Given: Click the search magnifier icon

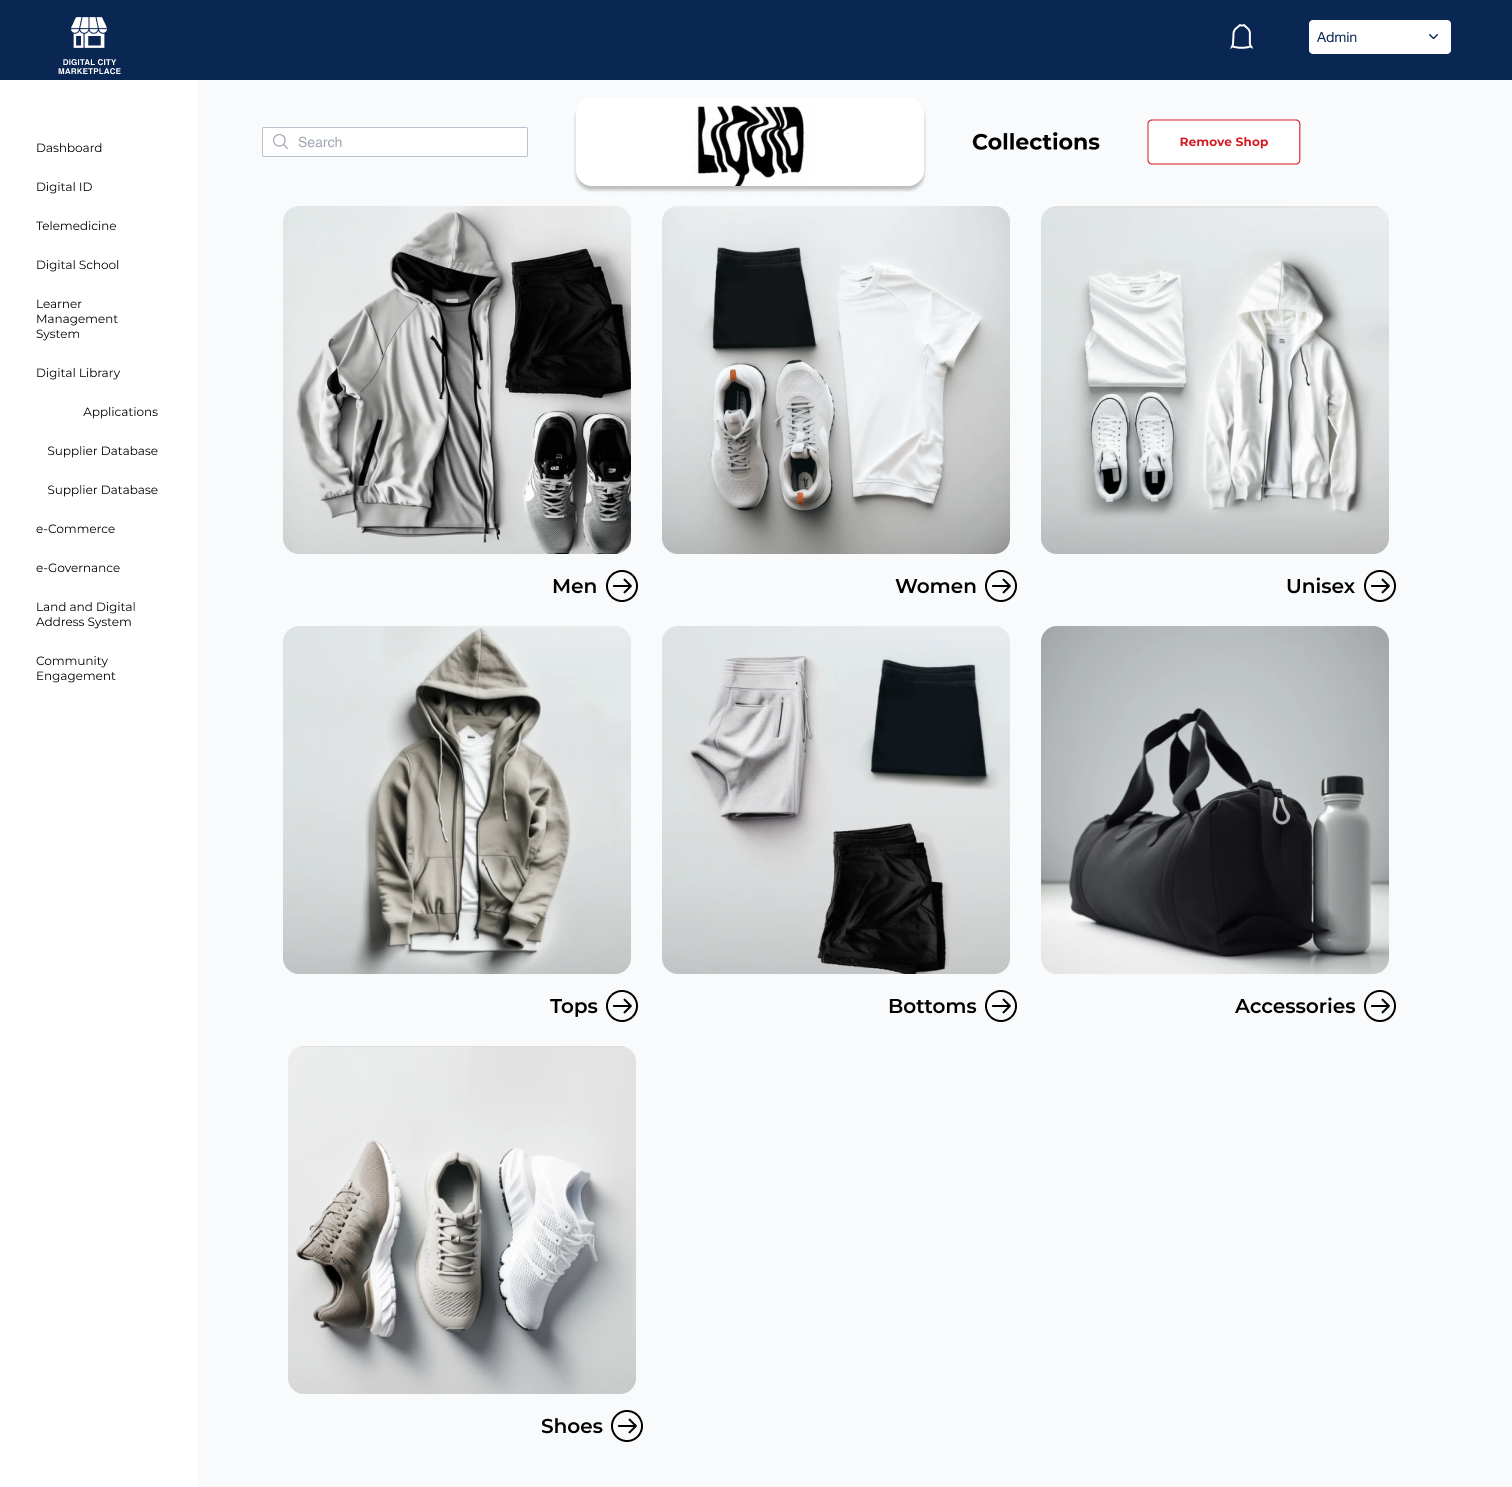Looking at the screenshot, I should pos(281,142).
